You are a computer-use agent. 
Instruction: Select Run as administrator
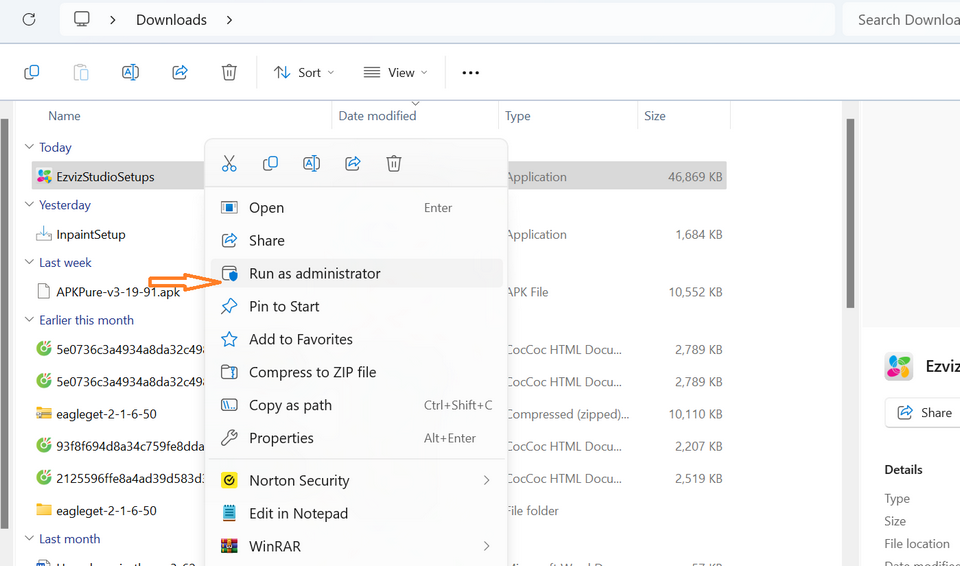click(x=314, y=273)
